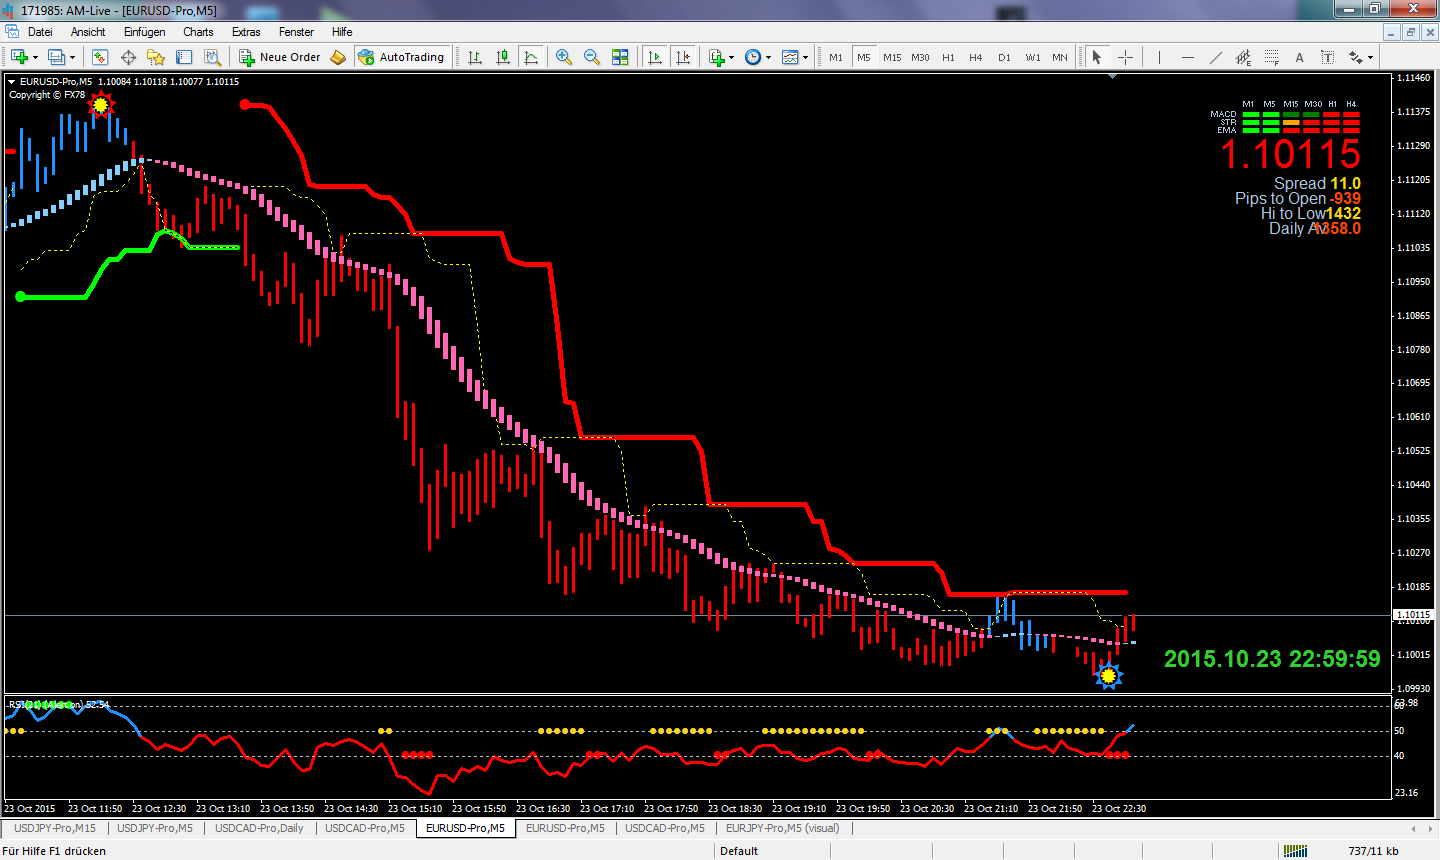The image size is (1440, 860).
Task: Open the Einfügen menu
Action: (x=145, y=32)
